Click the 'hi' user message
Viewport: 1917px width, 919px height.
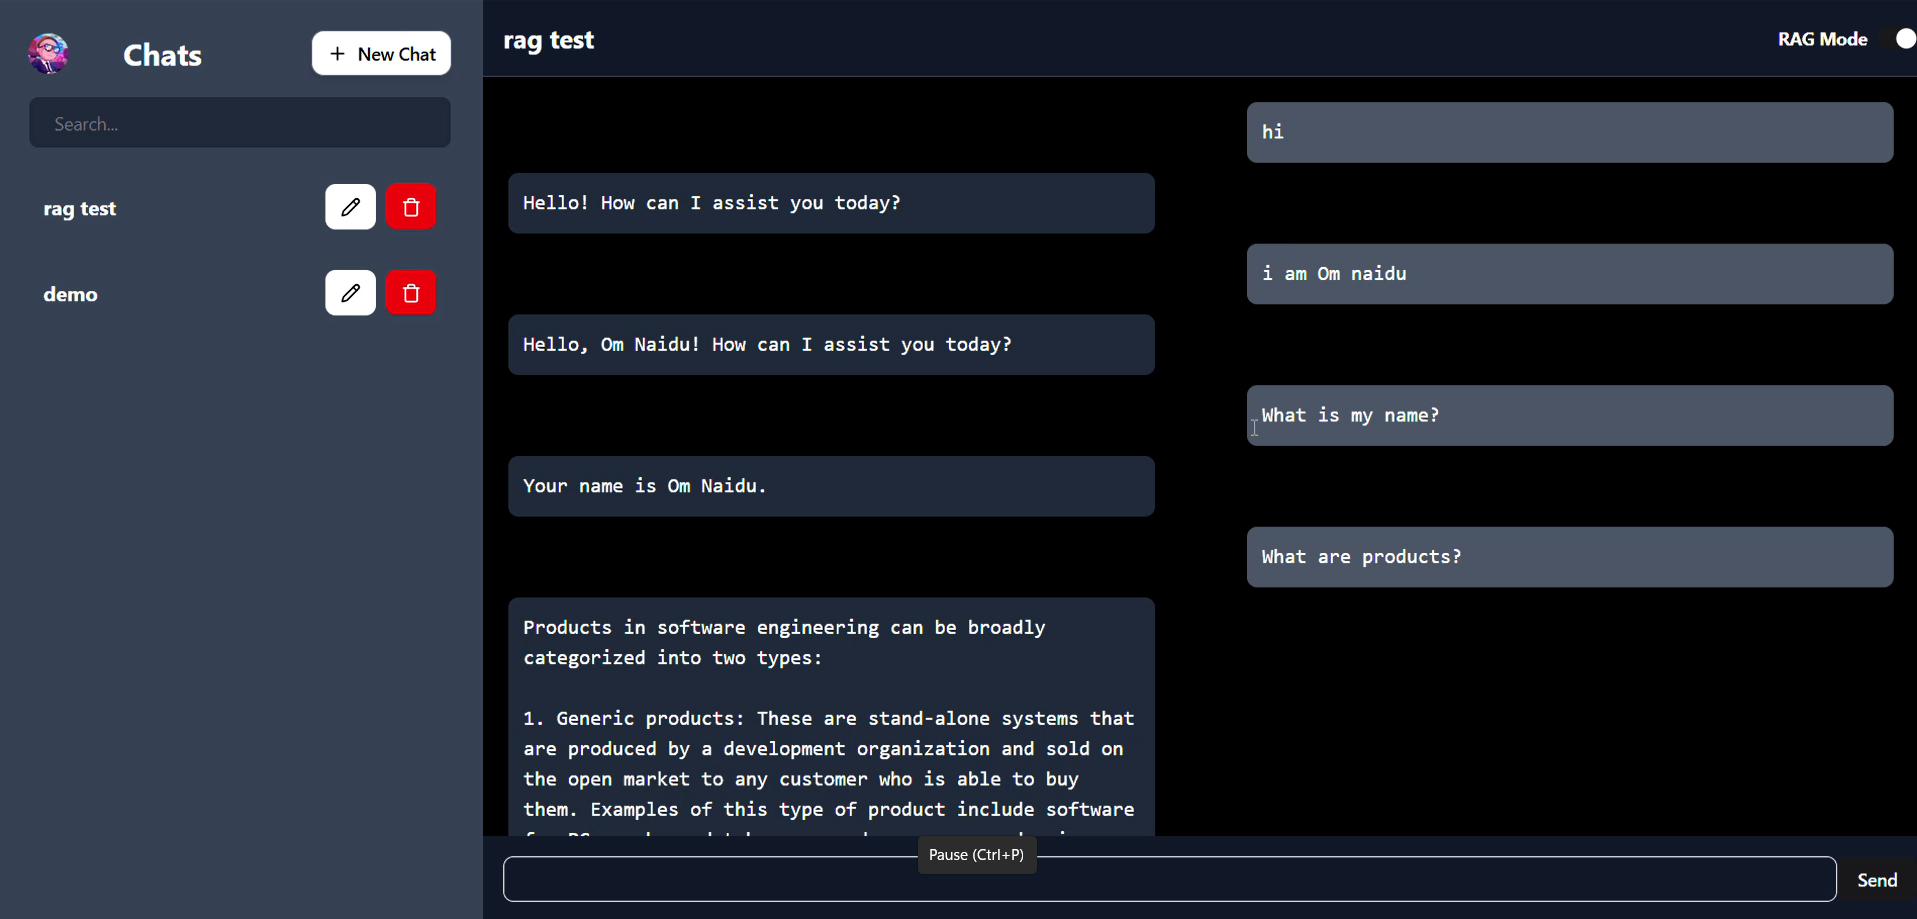coord(1569,132)
